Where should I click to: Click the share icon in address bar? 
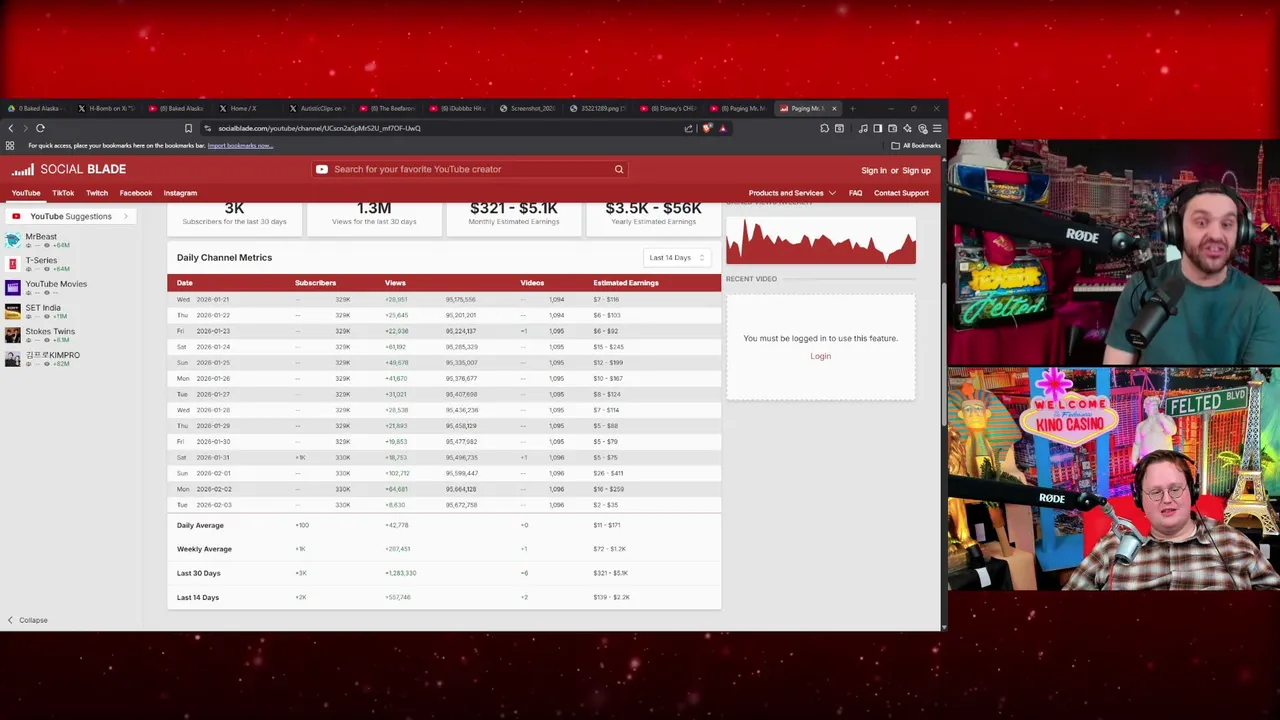click(688, 128)
